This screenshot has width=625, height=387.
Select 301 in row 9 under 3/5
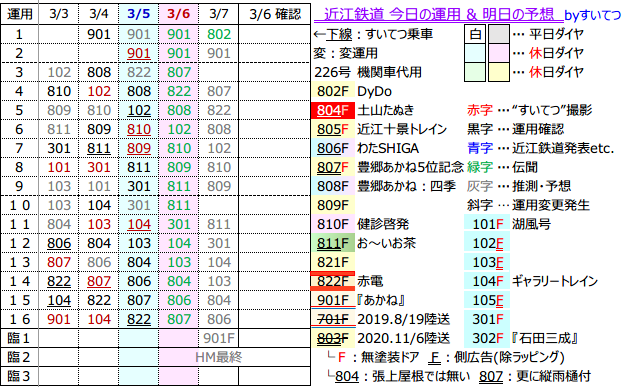138,186
